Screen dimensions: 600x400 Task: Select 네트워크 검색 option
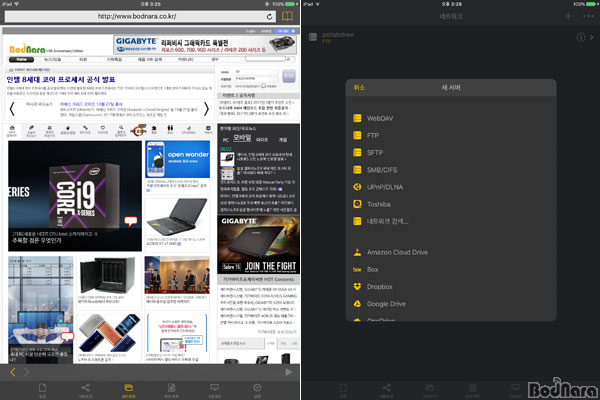pyautogui.click(x=451, y=221)
